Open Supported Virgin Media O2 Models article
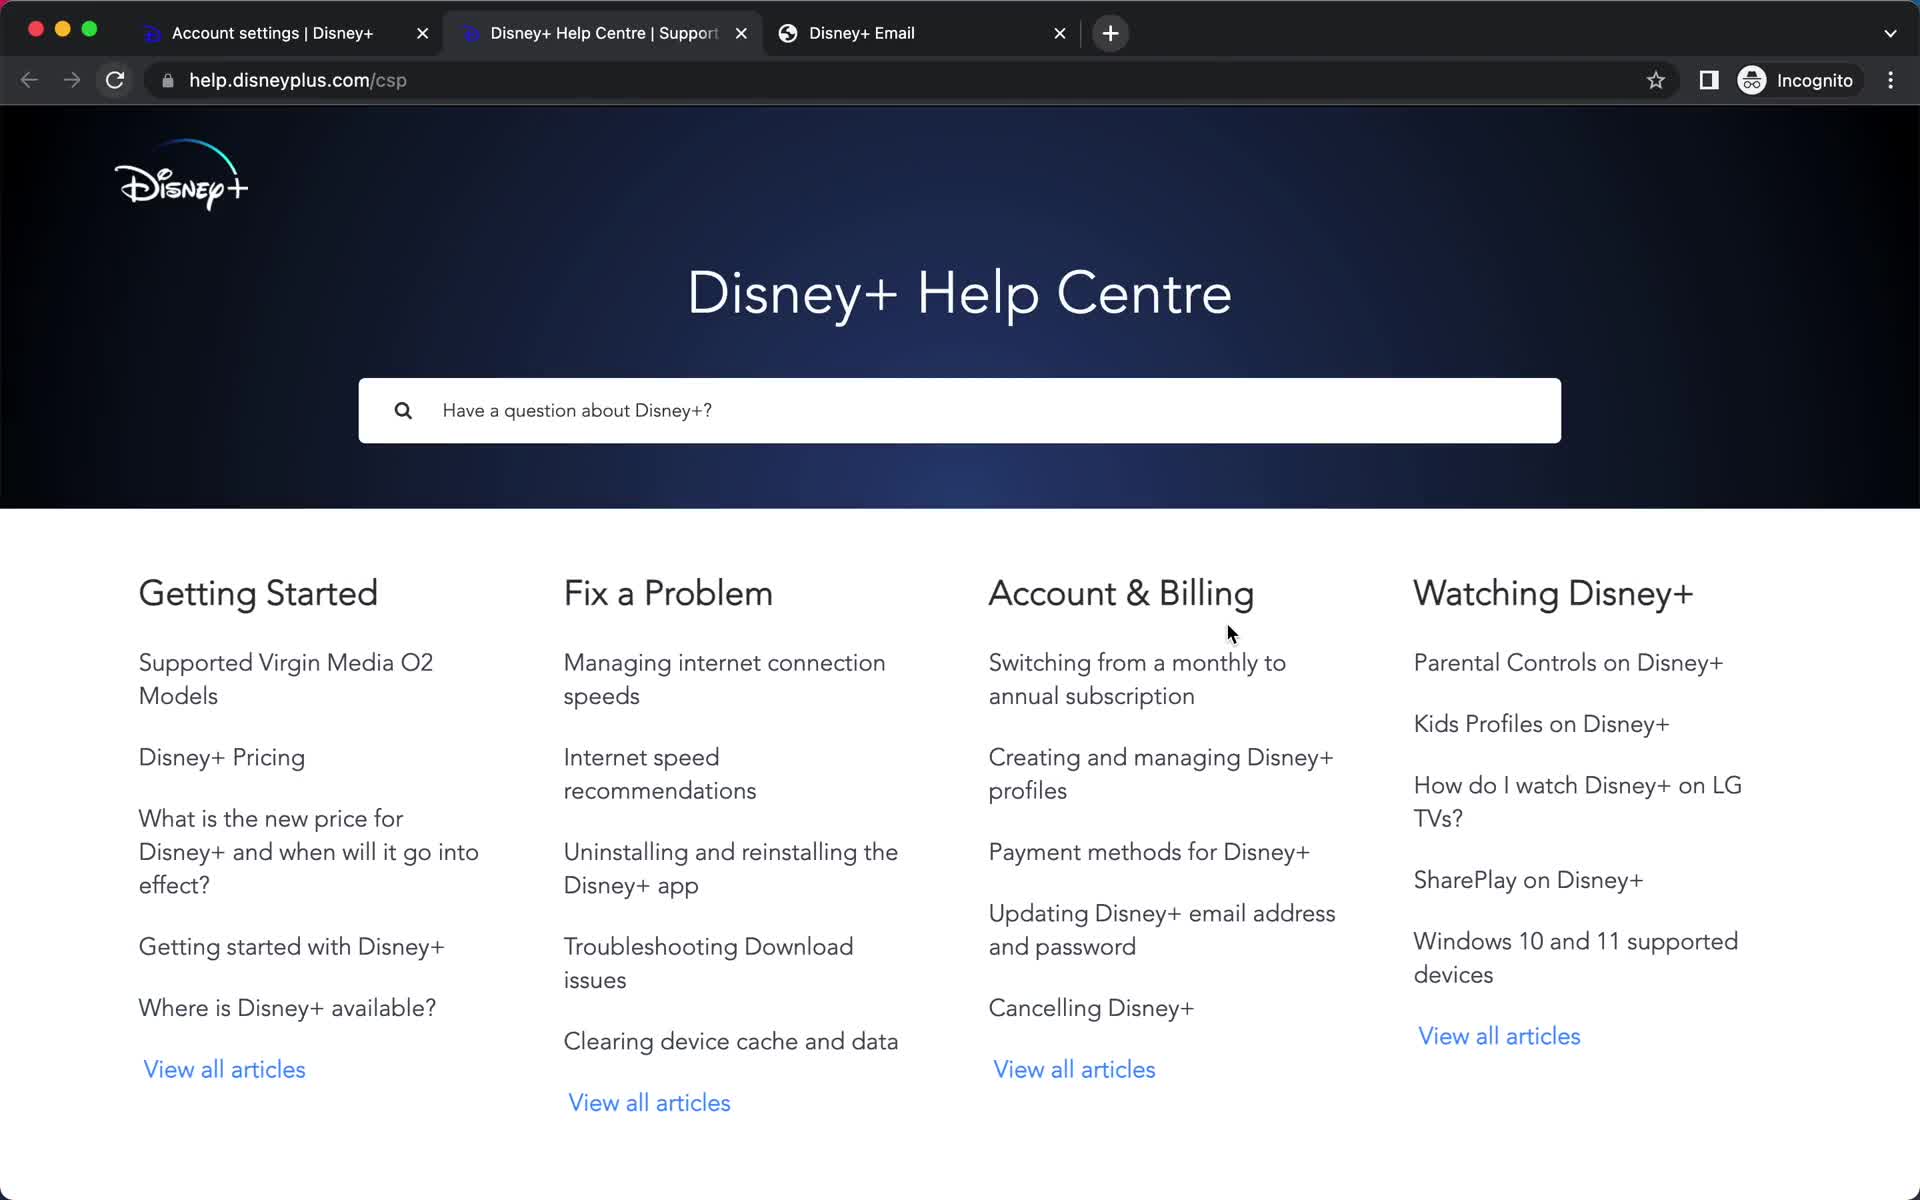 click(286, 679)
